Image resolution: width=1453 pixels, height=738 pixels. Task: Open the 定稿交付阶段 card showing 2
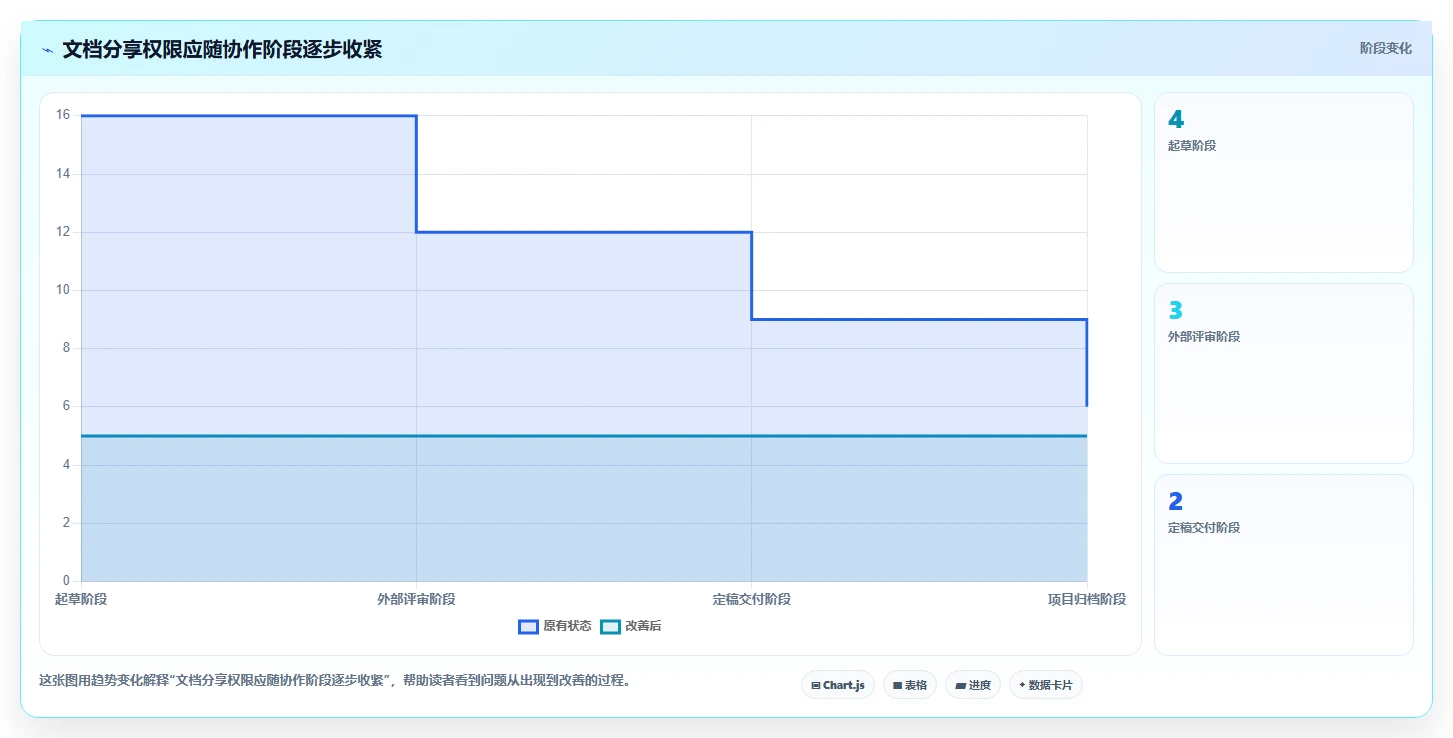1284,564
